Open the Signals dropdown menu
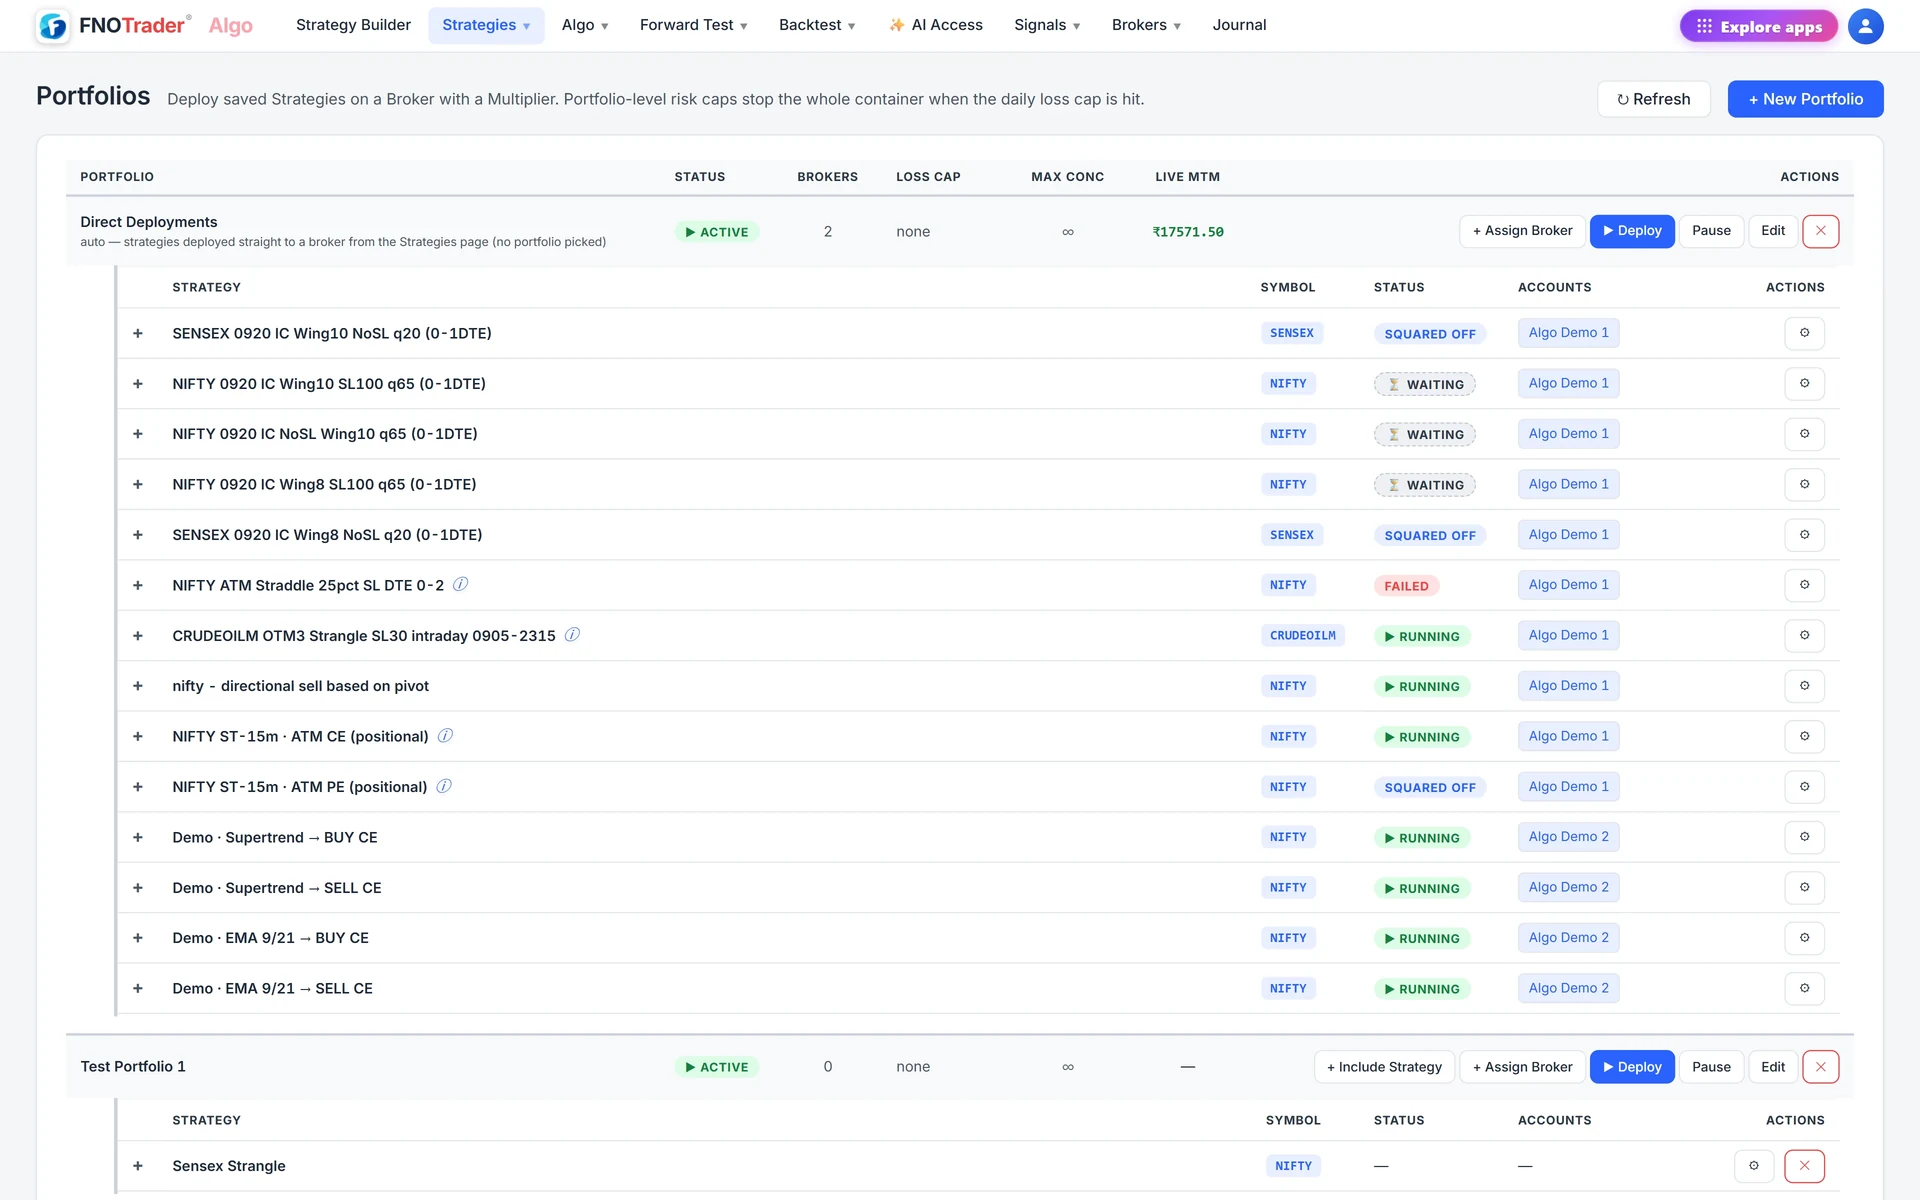This screenshot has height=1200, width=1920. 1047,25
